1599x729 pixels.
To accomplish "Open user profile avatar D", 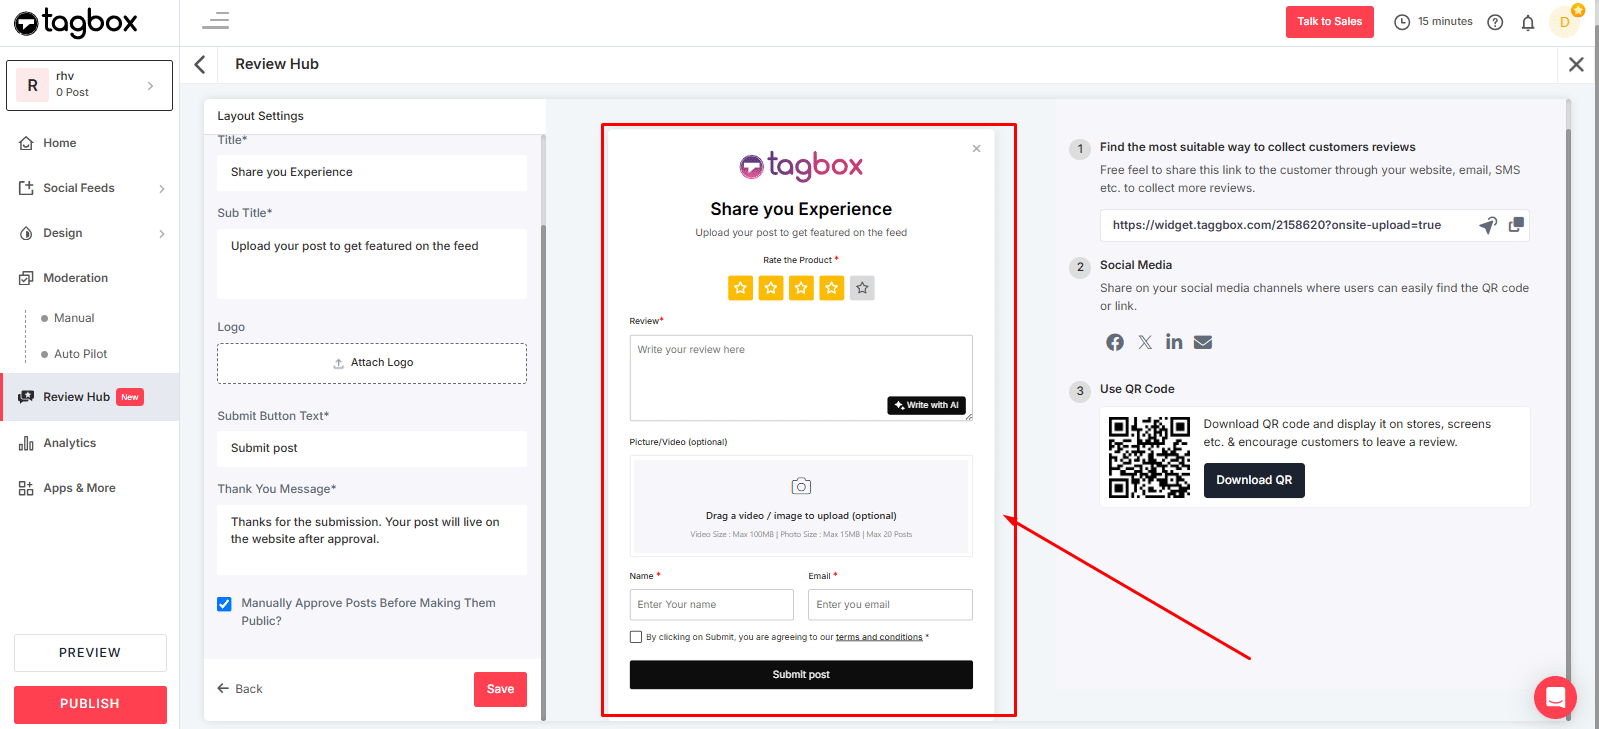I will (x=1565, y=22).
